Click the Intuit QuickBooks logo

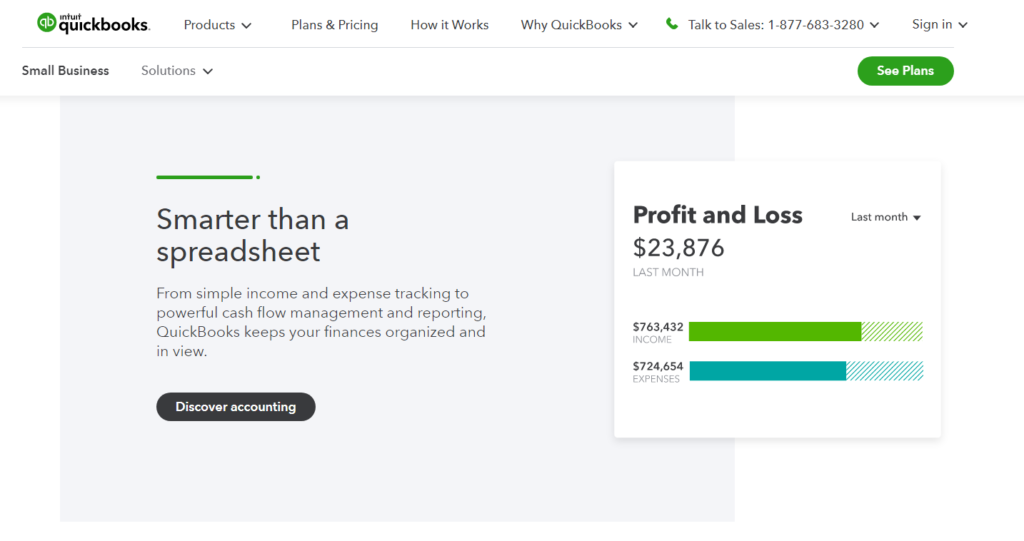93,24
